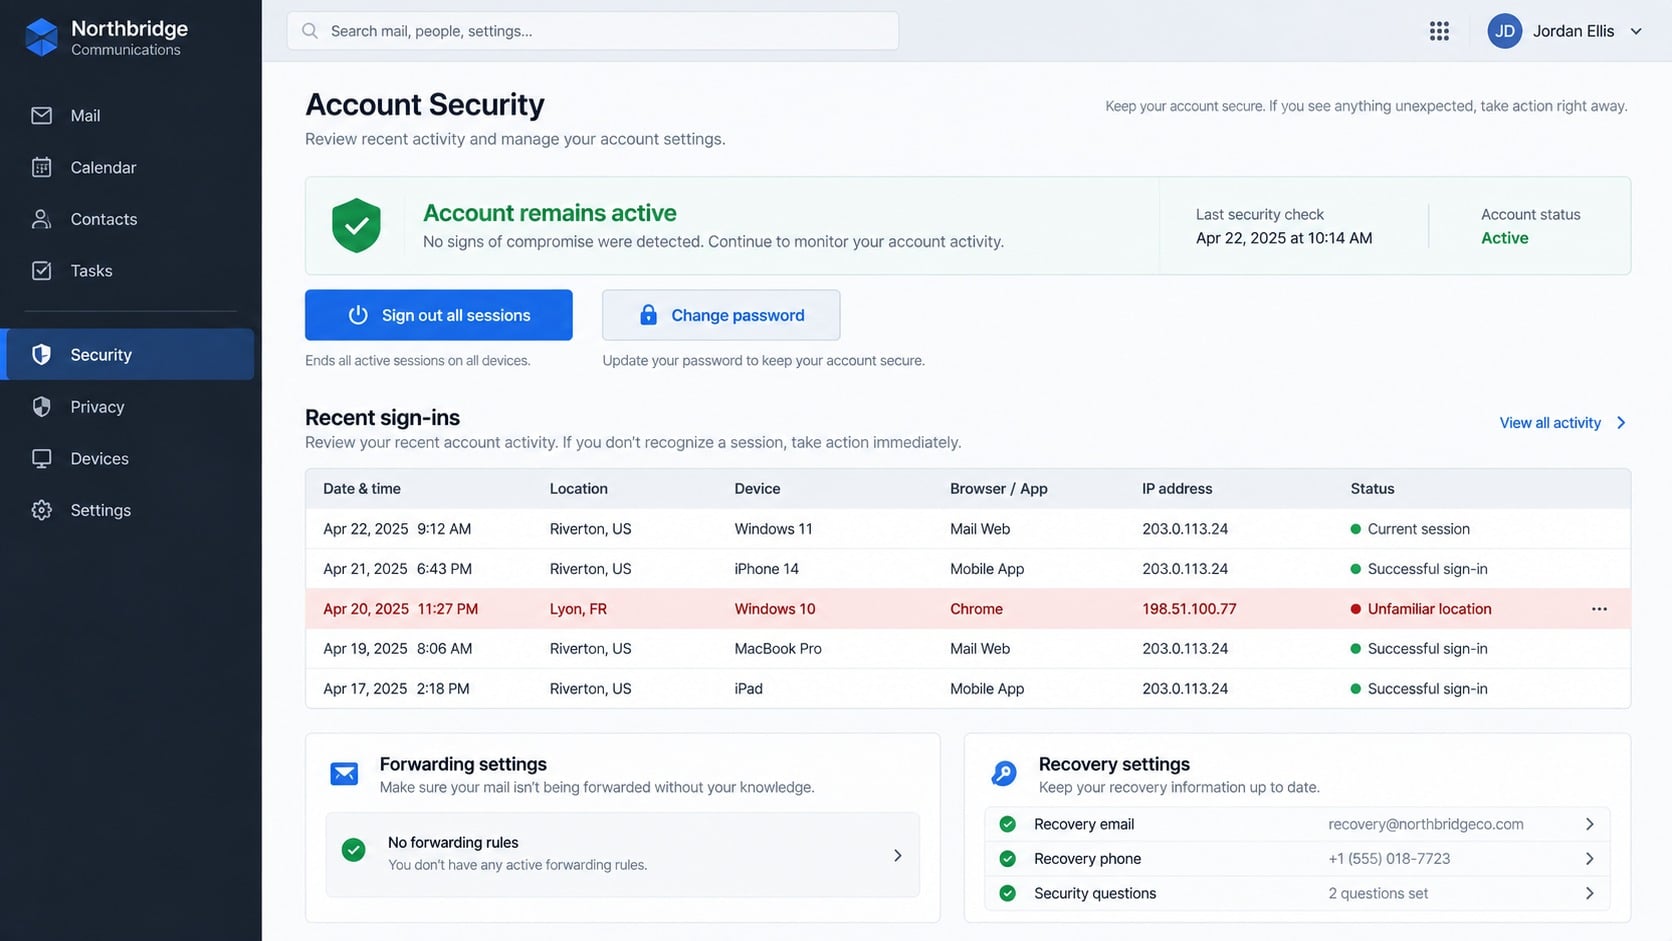Viewport: 1672px width, 941px height.
Task: Click the red Unfamiliar location status dot
Action: (x=1356, y=609)
